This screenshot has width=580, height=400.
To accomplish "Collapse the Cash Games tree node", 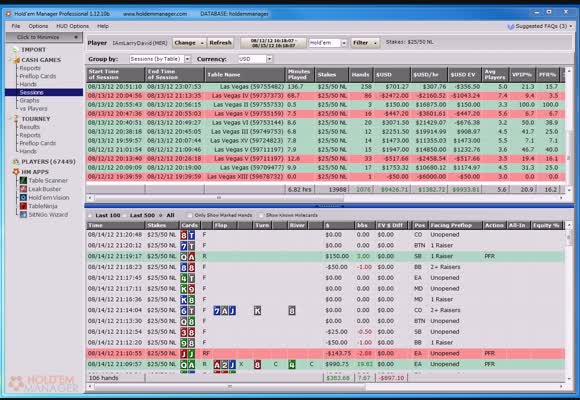I will pyautogui.click(x=10, y=60).
